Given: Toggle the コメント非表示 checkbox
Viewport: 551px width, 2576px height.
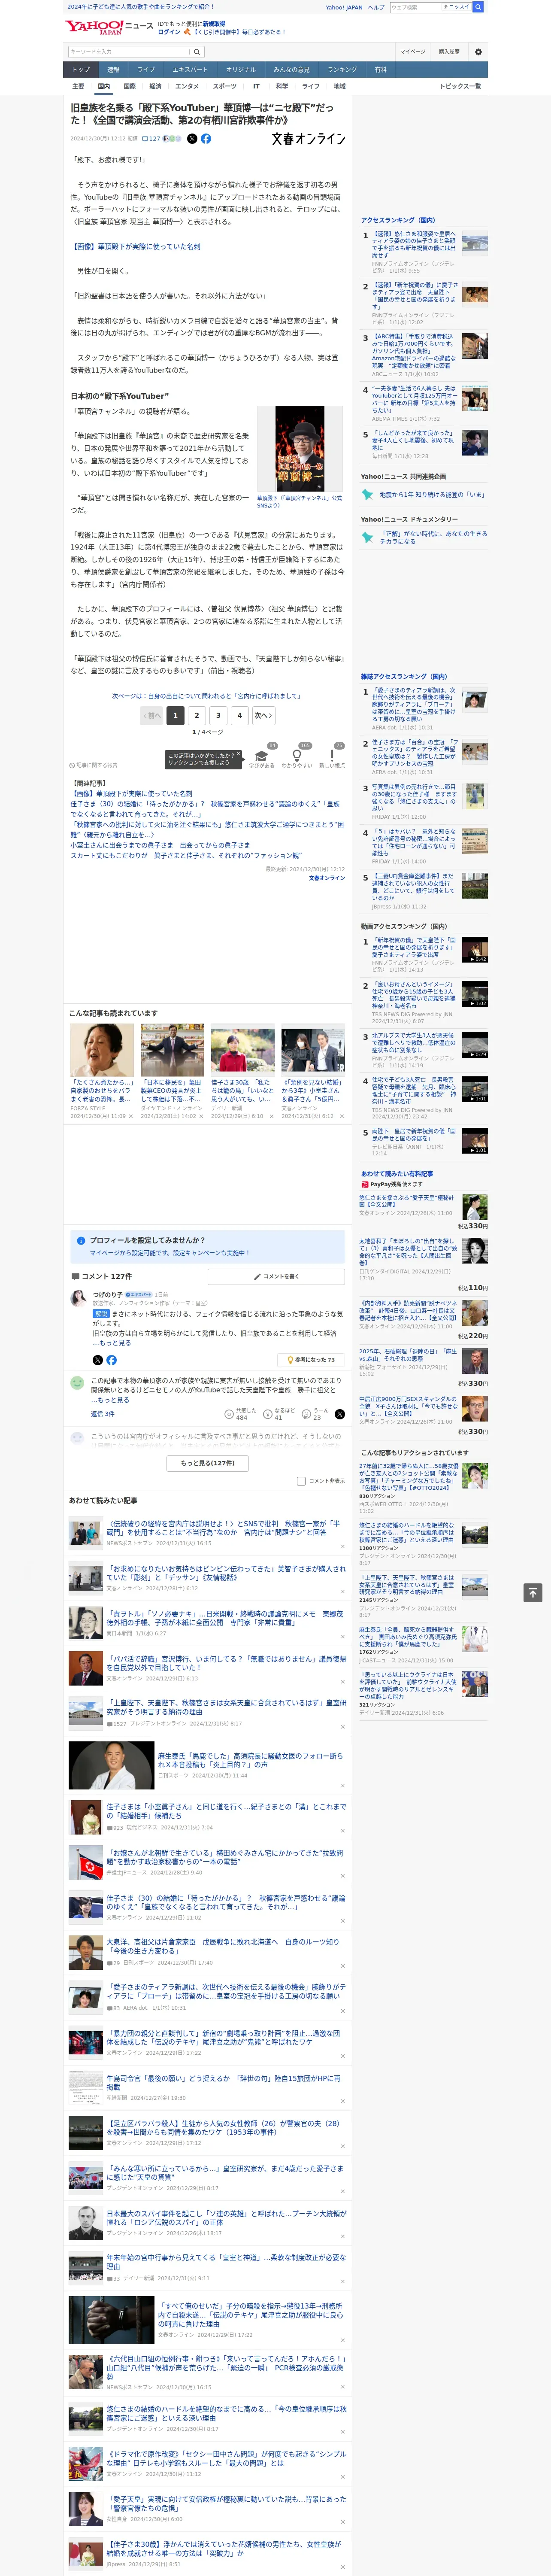Looking at the screenshot, I should tap(301, 1481).
